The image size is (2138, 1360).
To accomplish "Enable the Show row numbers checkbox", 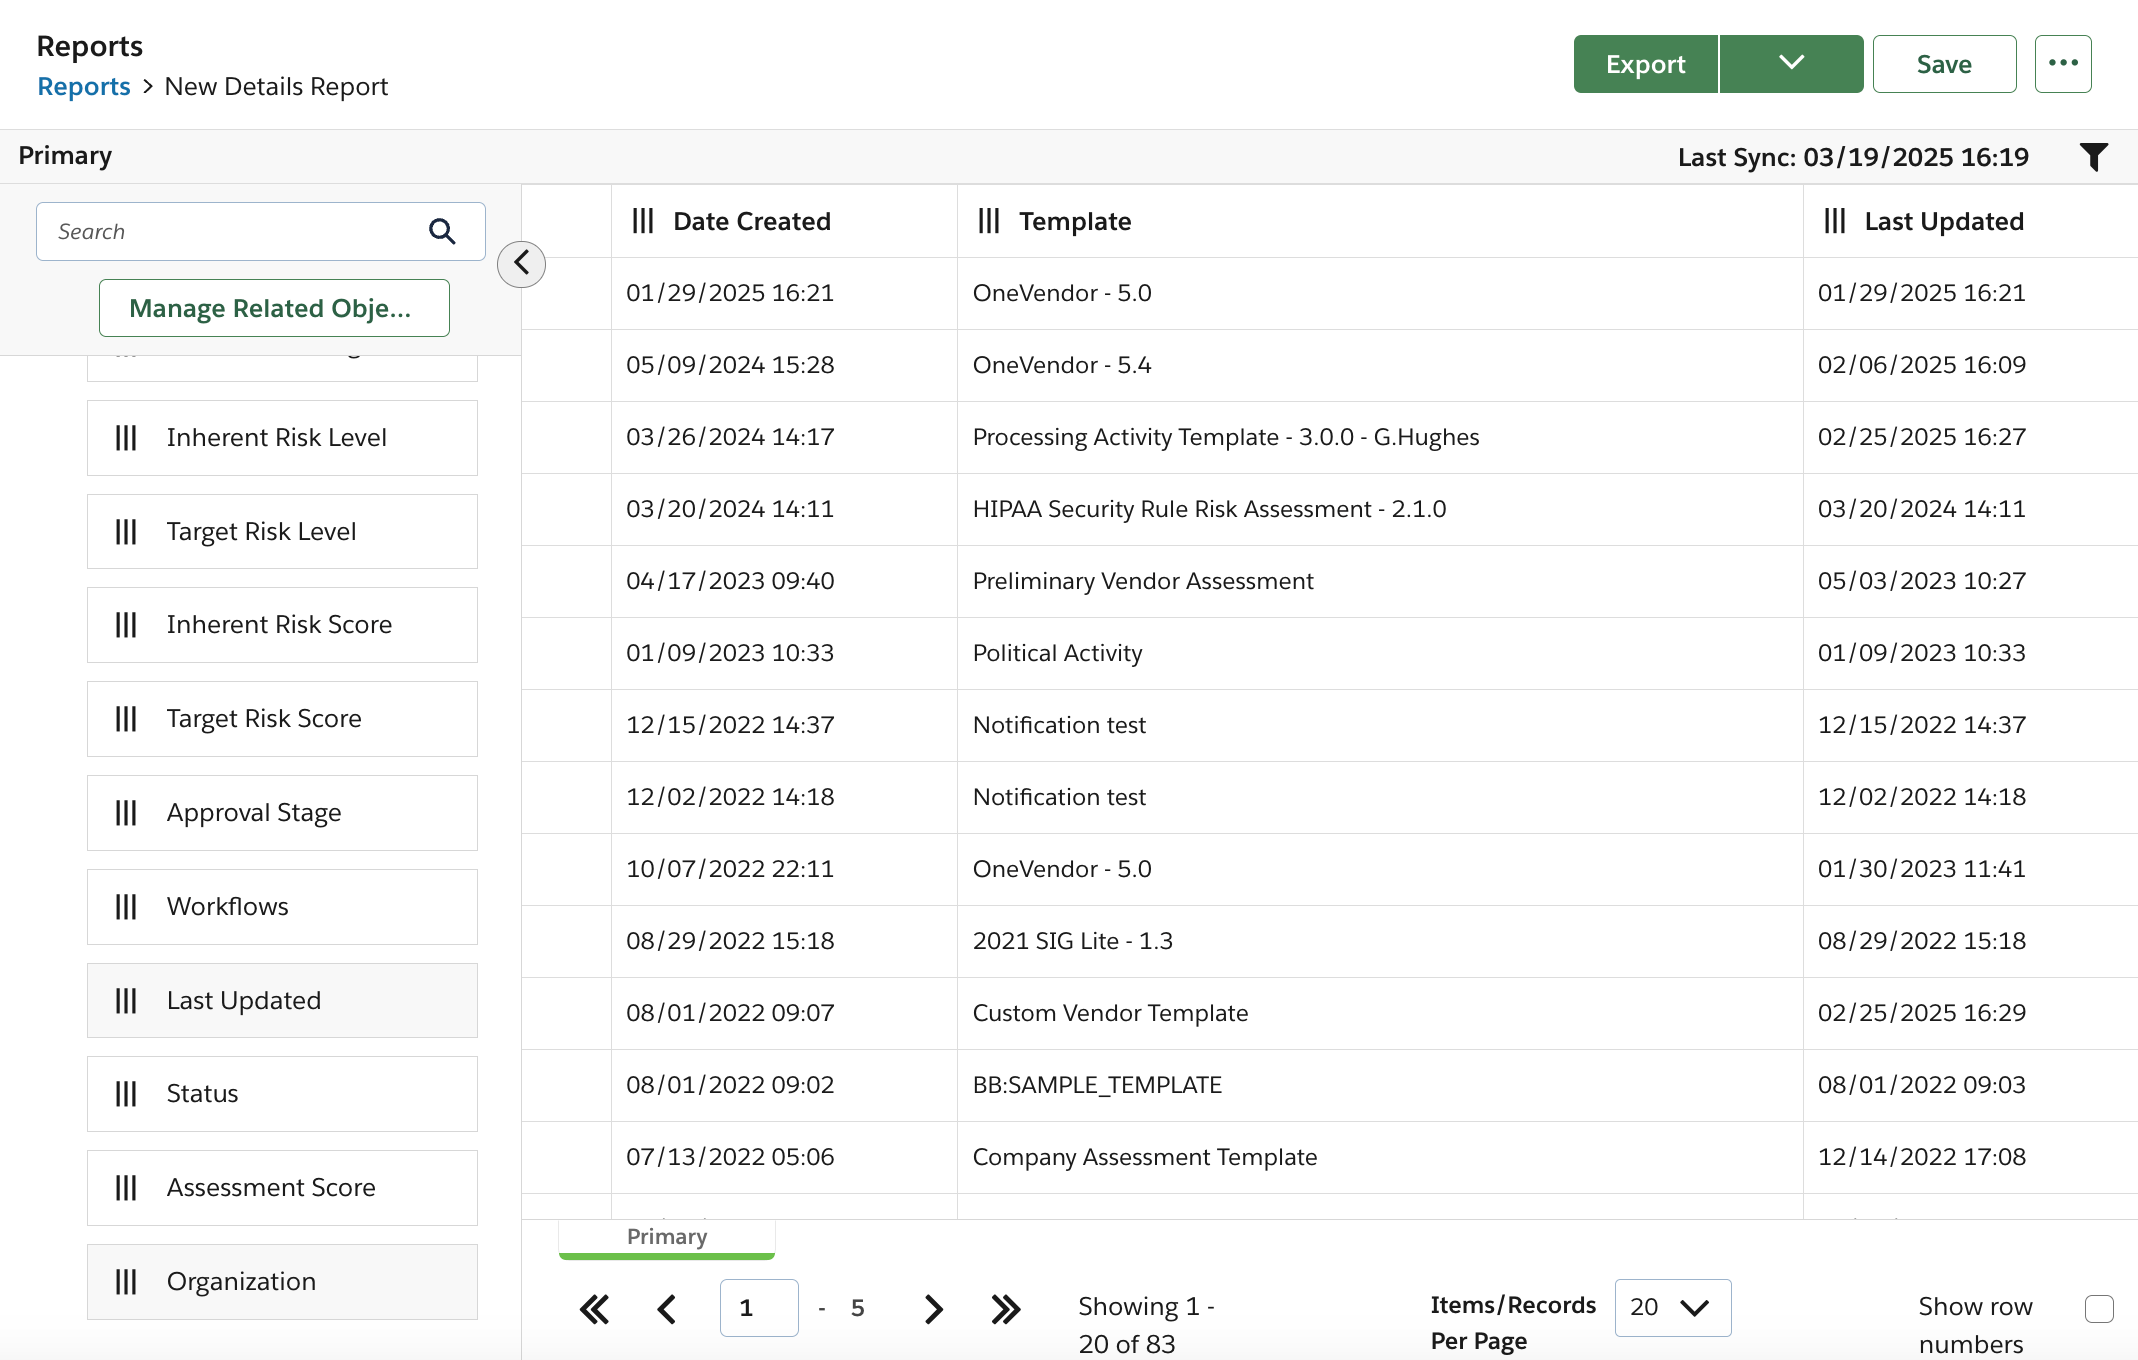I will [x=2099, y=1307].
